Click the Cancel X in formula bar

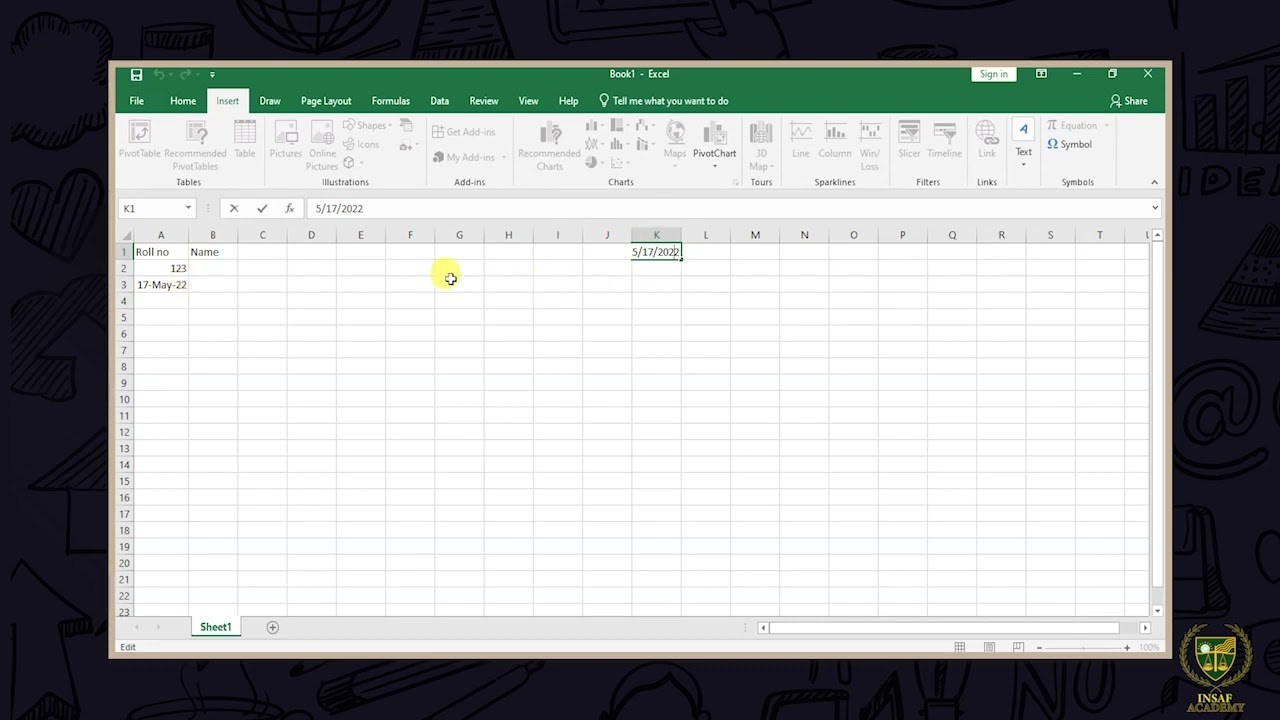pyautogui.click(x=234, y=208)
